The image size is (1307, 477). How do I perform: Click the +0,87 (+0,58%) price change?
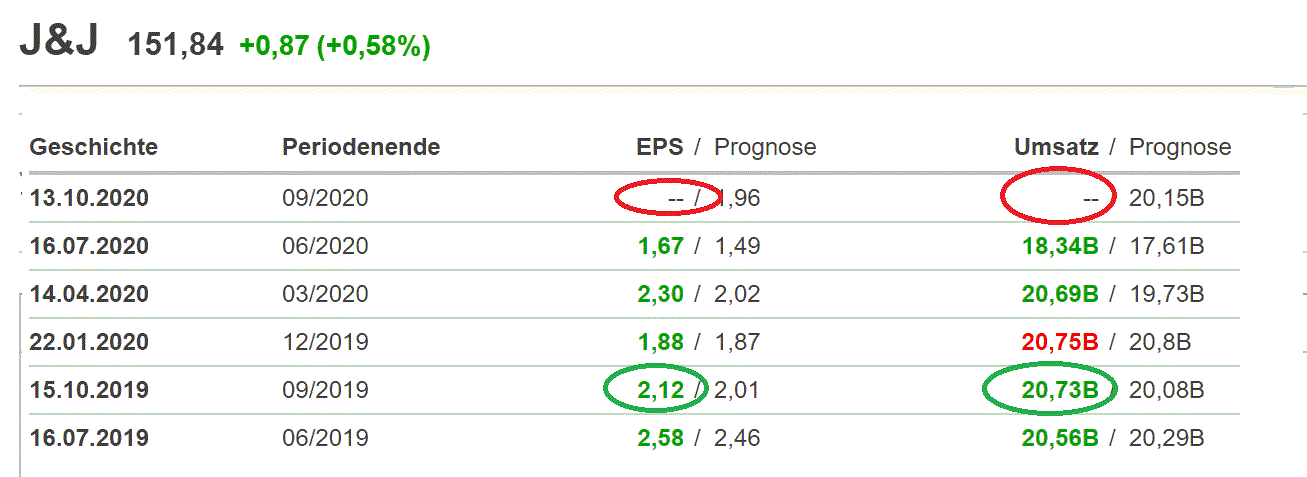pos(335,46)
